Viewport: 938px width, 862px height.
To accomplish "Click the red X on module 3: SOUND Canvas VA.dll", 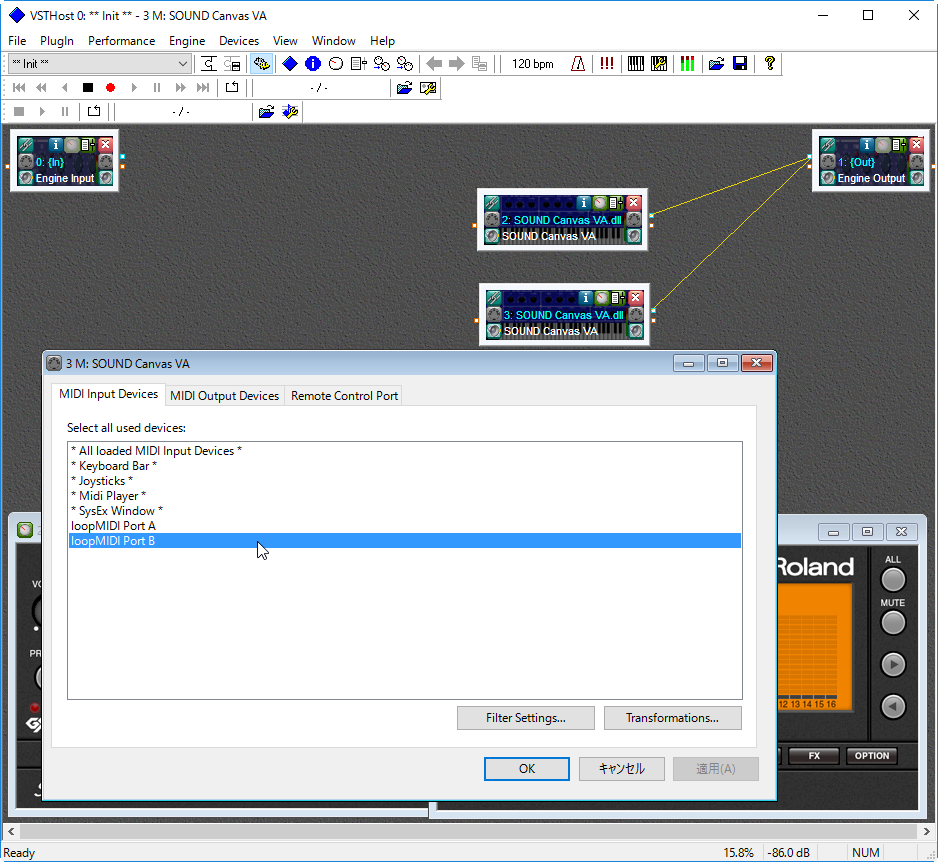I will point(636,297).
